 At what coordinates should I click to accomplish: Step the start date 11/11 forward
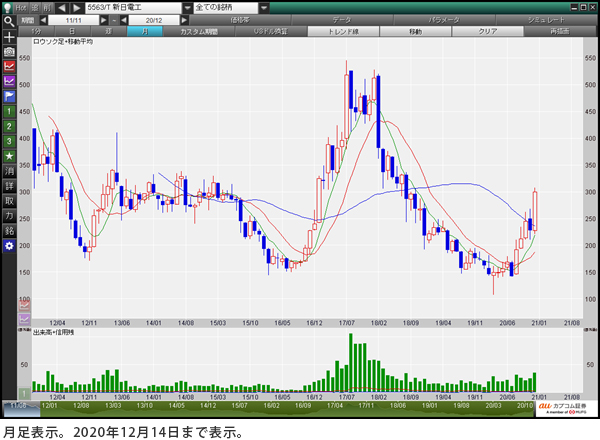(x=104, y=20)
